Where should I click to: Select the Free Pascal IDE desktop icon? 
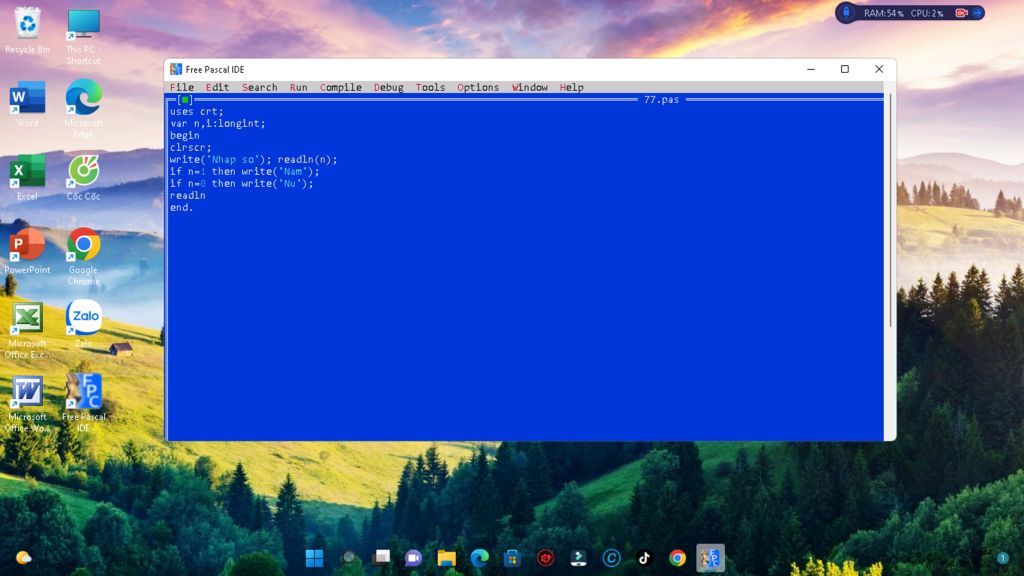click(x=83, y=402)
